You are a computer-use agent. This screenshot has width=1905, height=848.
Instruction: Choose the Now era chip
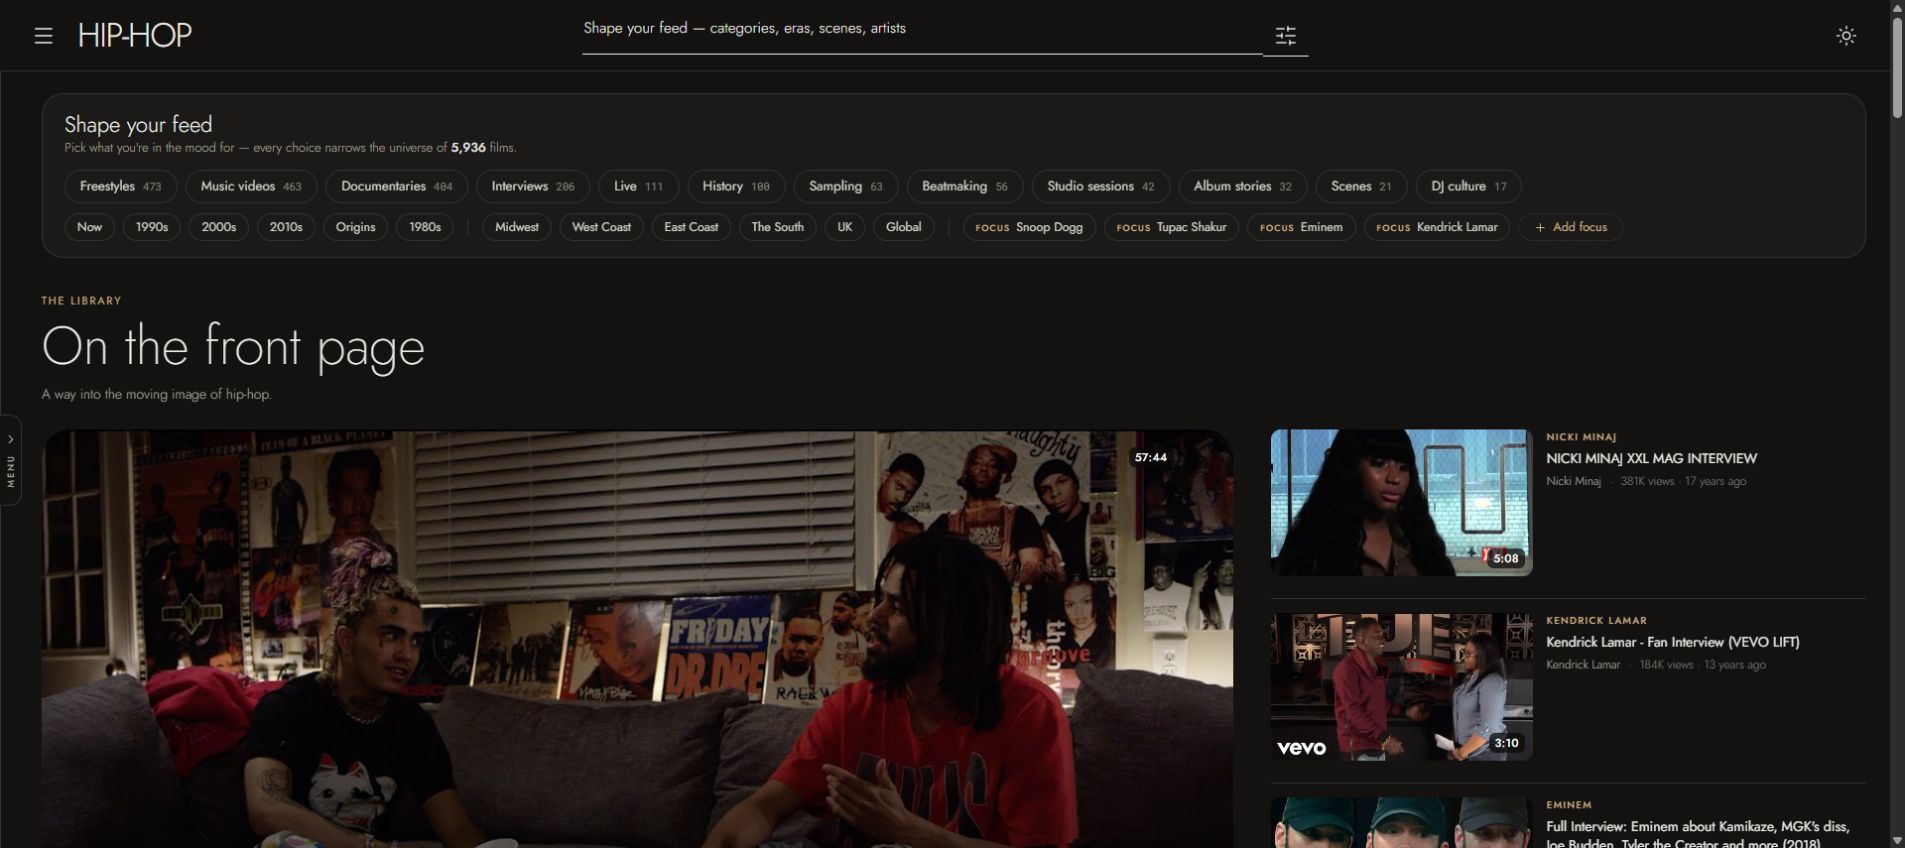[x=90, y=228]
